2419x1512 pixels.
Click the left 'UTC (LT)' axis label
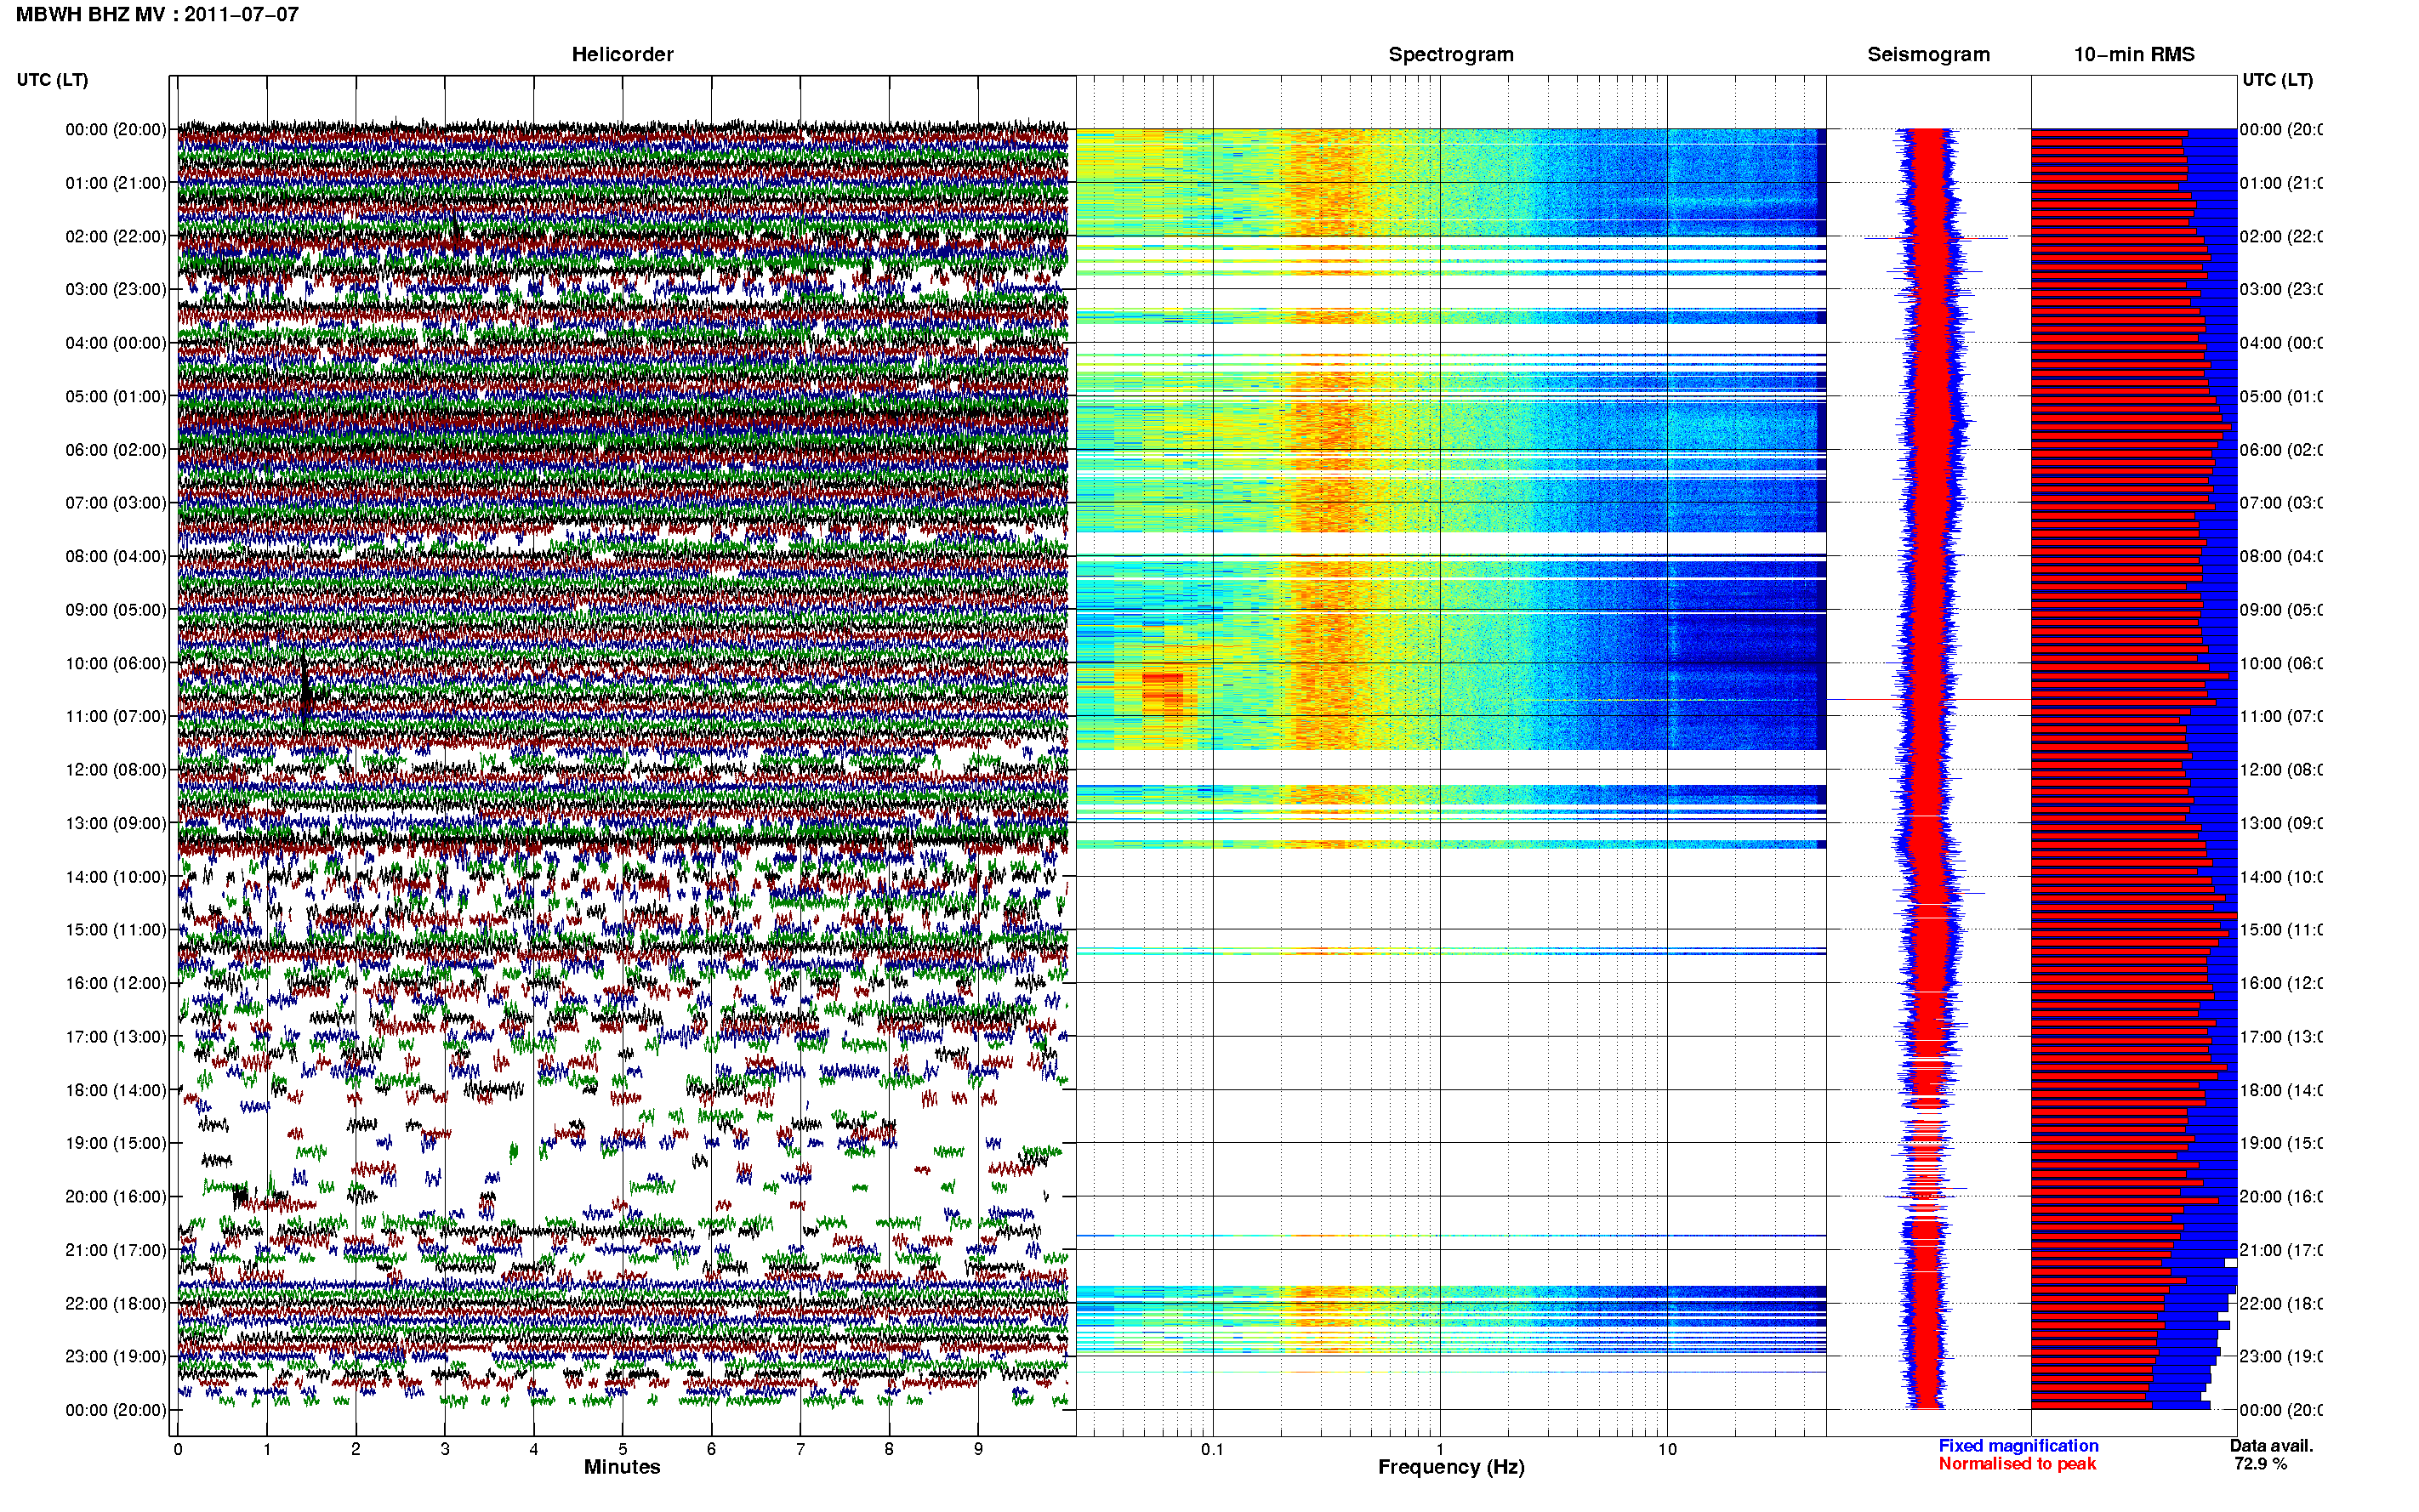(52, 80)
